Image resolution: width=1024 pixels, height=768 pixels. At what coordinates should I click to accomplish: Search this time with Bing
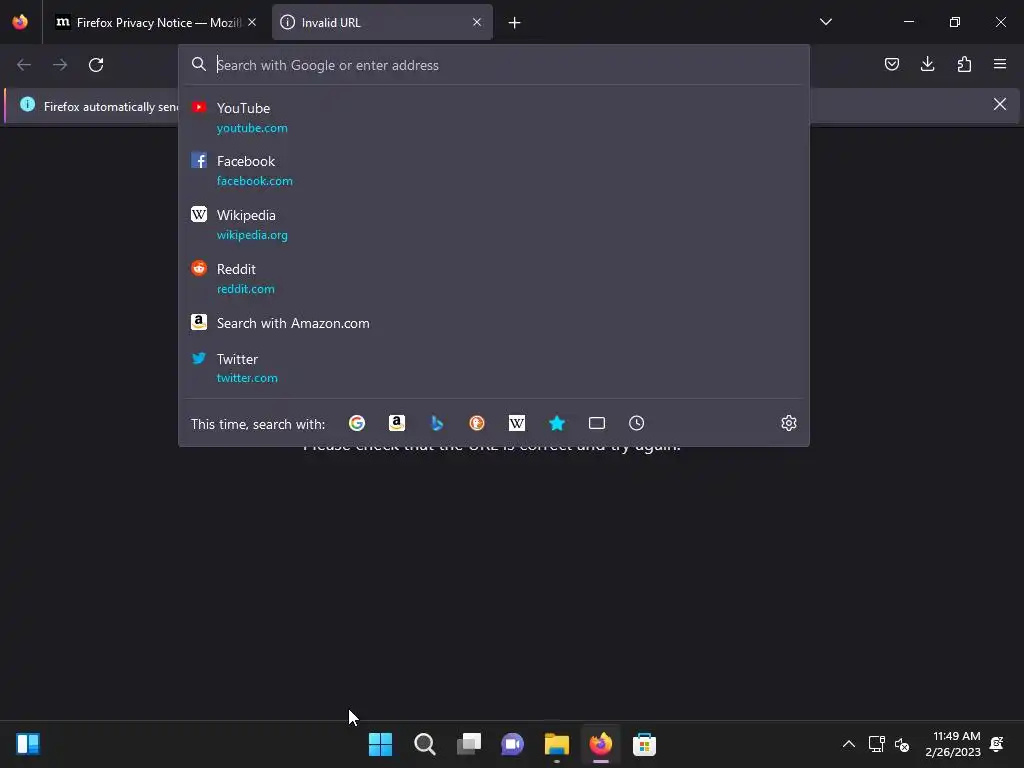point(437,423)
